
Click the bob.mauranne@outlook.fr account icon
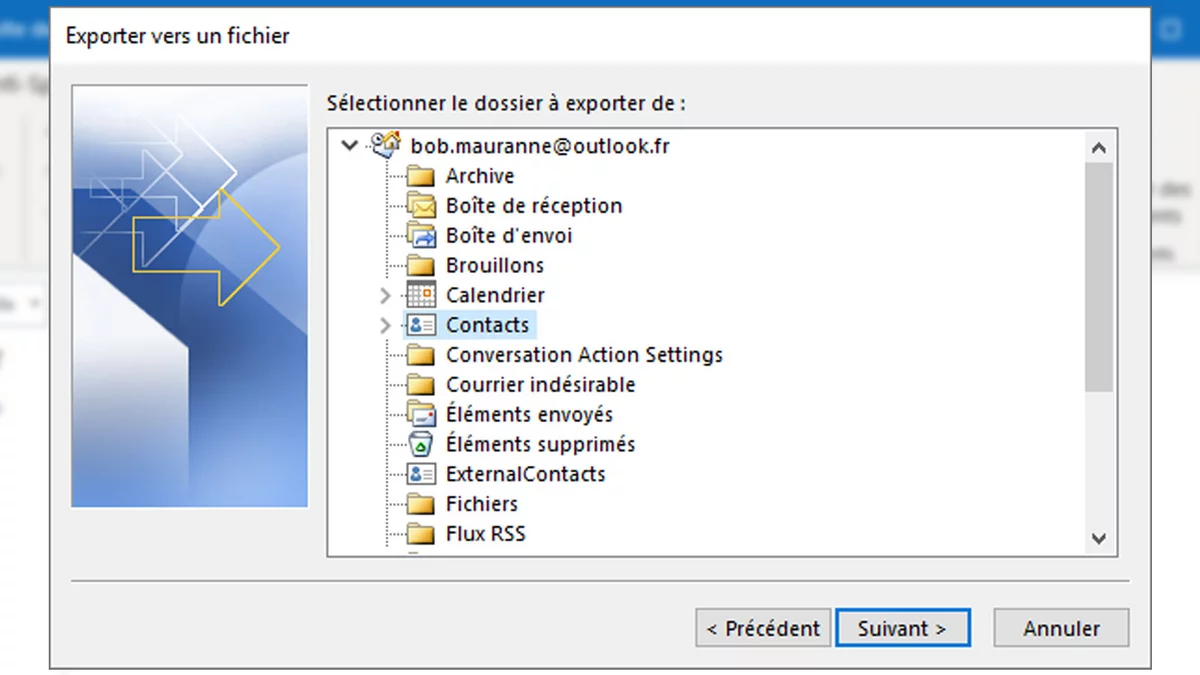(385, 146)
